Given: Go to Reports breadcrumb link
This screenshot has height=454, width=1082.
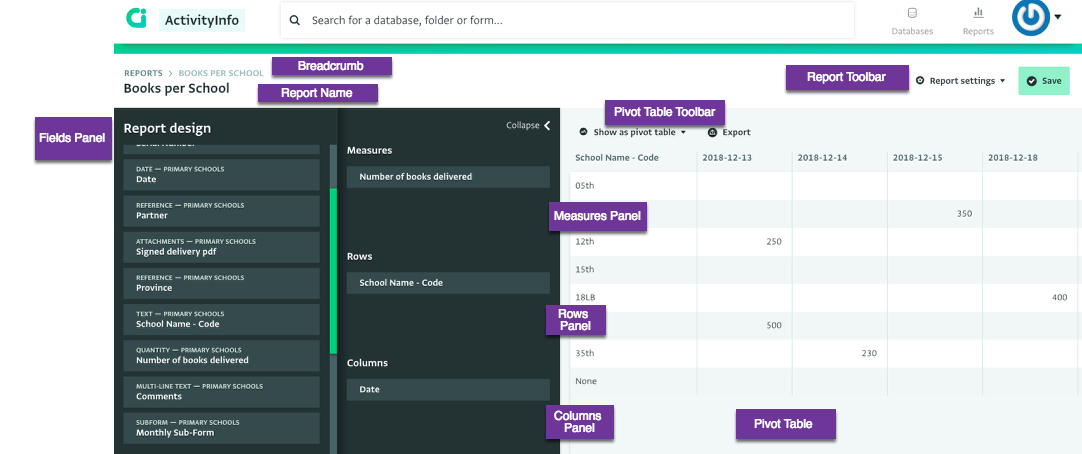Looking at the screenshot, I should click(143, 73).
